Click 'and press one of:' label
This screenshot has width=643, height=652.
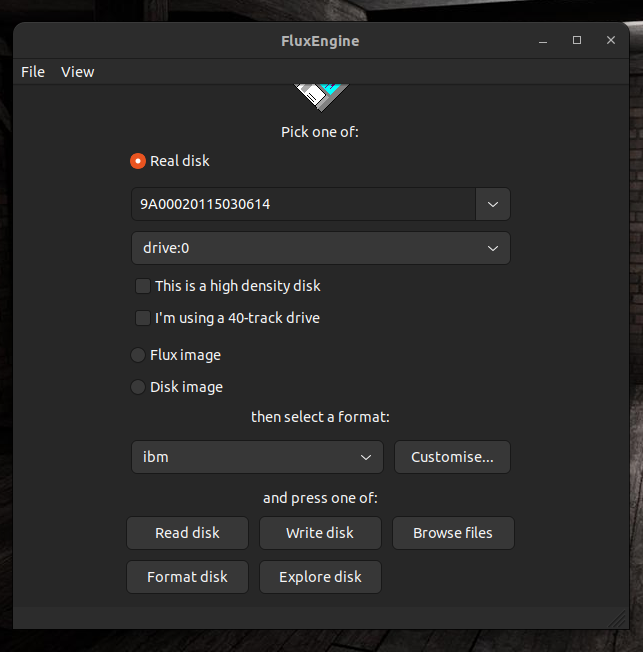click(x=320, y=498)
